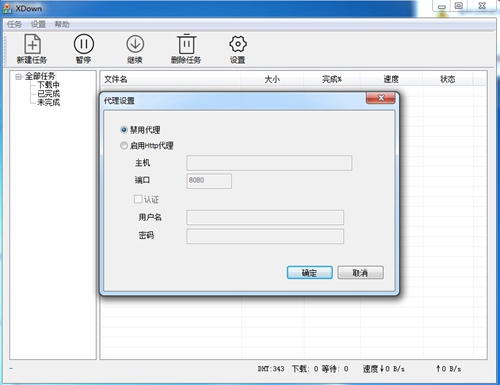Click the 大小 column header
This screenshot has width=500, height=385.
[272, 79]
